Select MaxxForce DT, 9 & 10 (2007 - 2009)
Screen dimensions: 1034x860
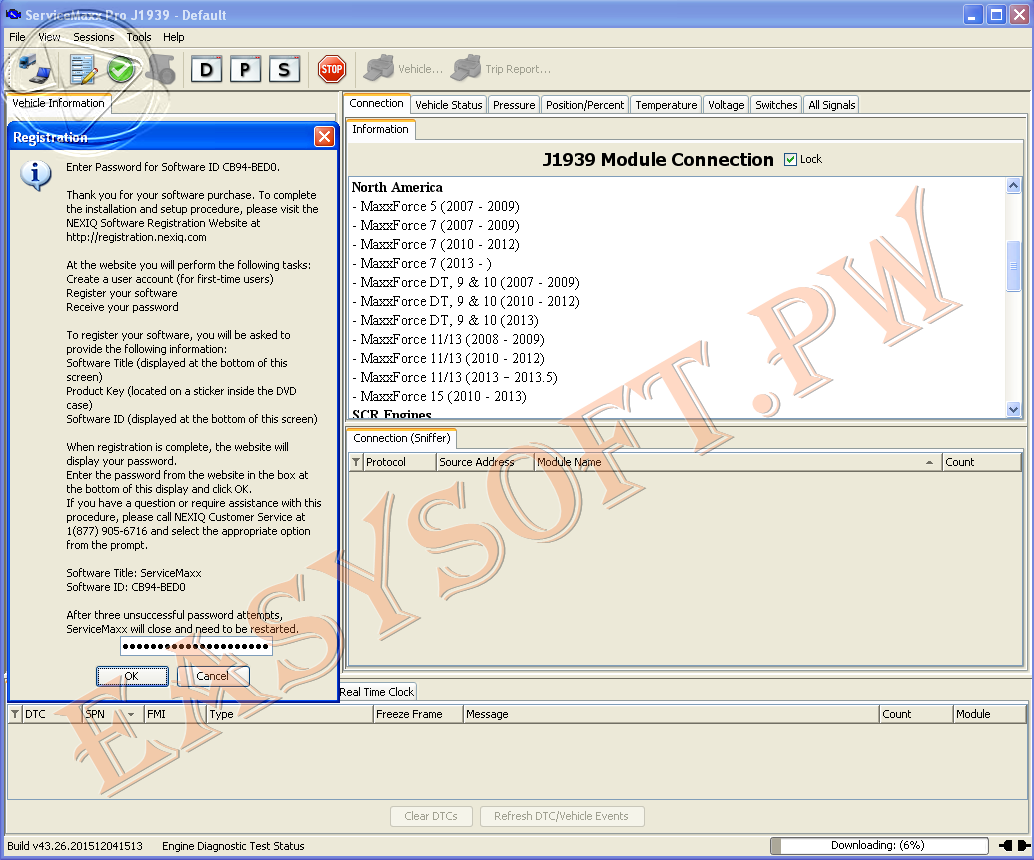click(466, 283)
